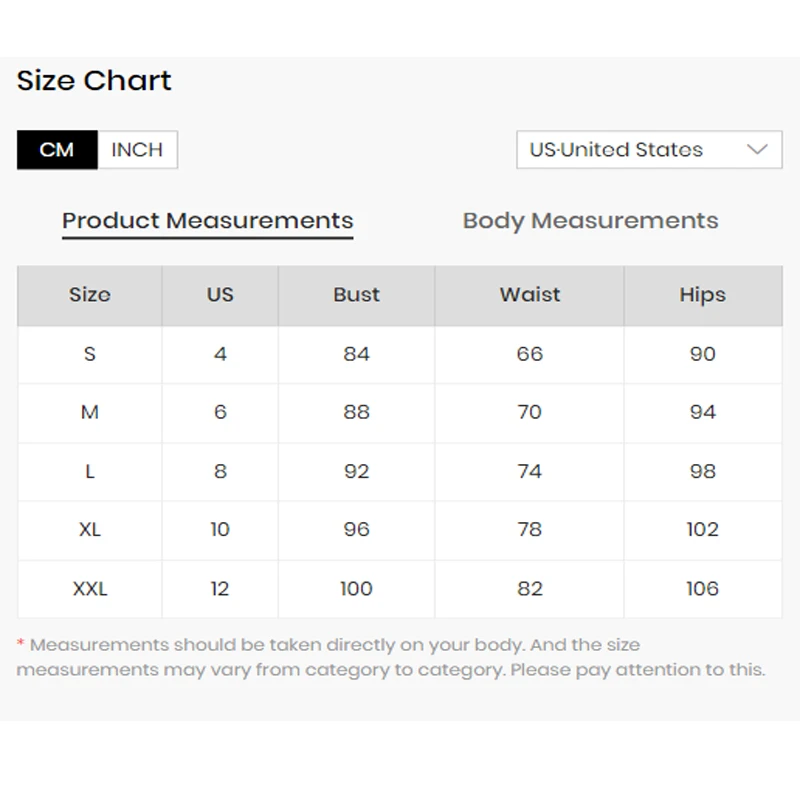
Task: Select the XL size row
Action: pos(90,529)
